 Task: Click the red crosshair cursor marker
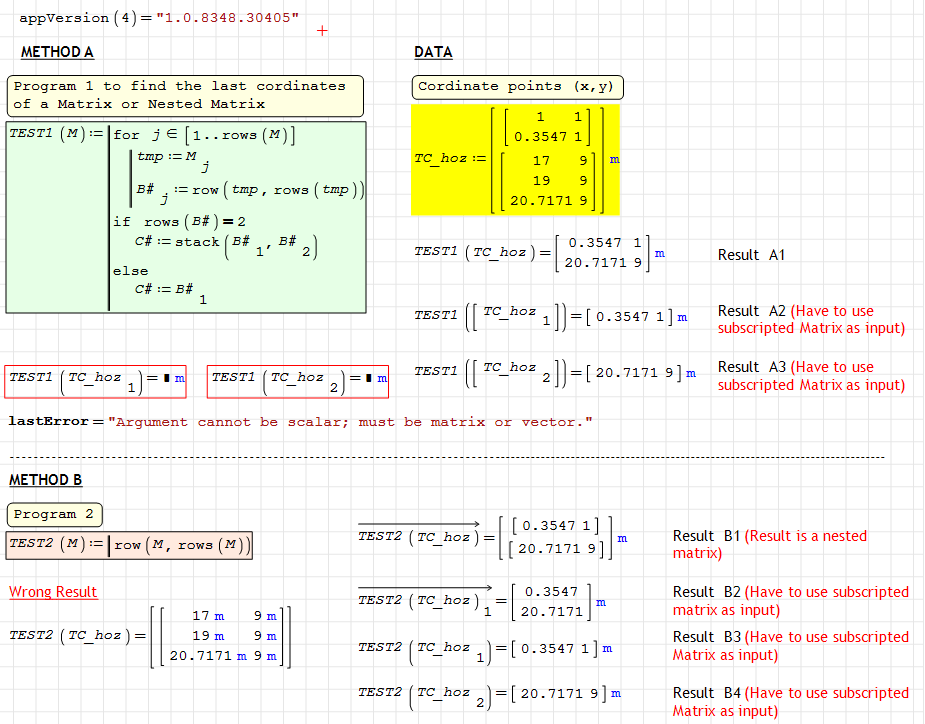click(322, 31)
